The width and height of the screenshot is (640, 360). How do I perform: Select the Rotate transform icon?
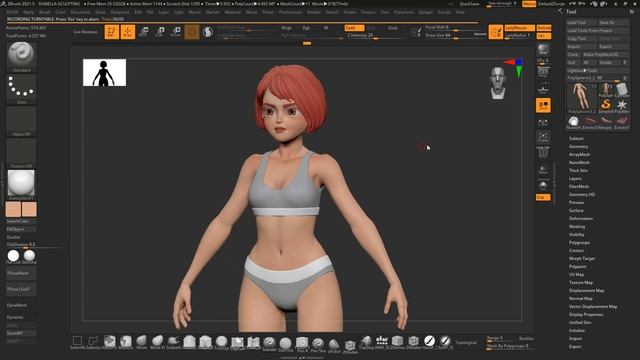(176, 32)
